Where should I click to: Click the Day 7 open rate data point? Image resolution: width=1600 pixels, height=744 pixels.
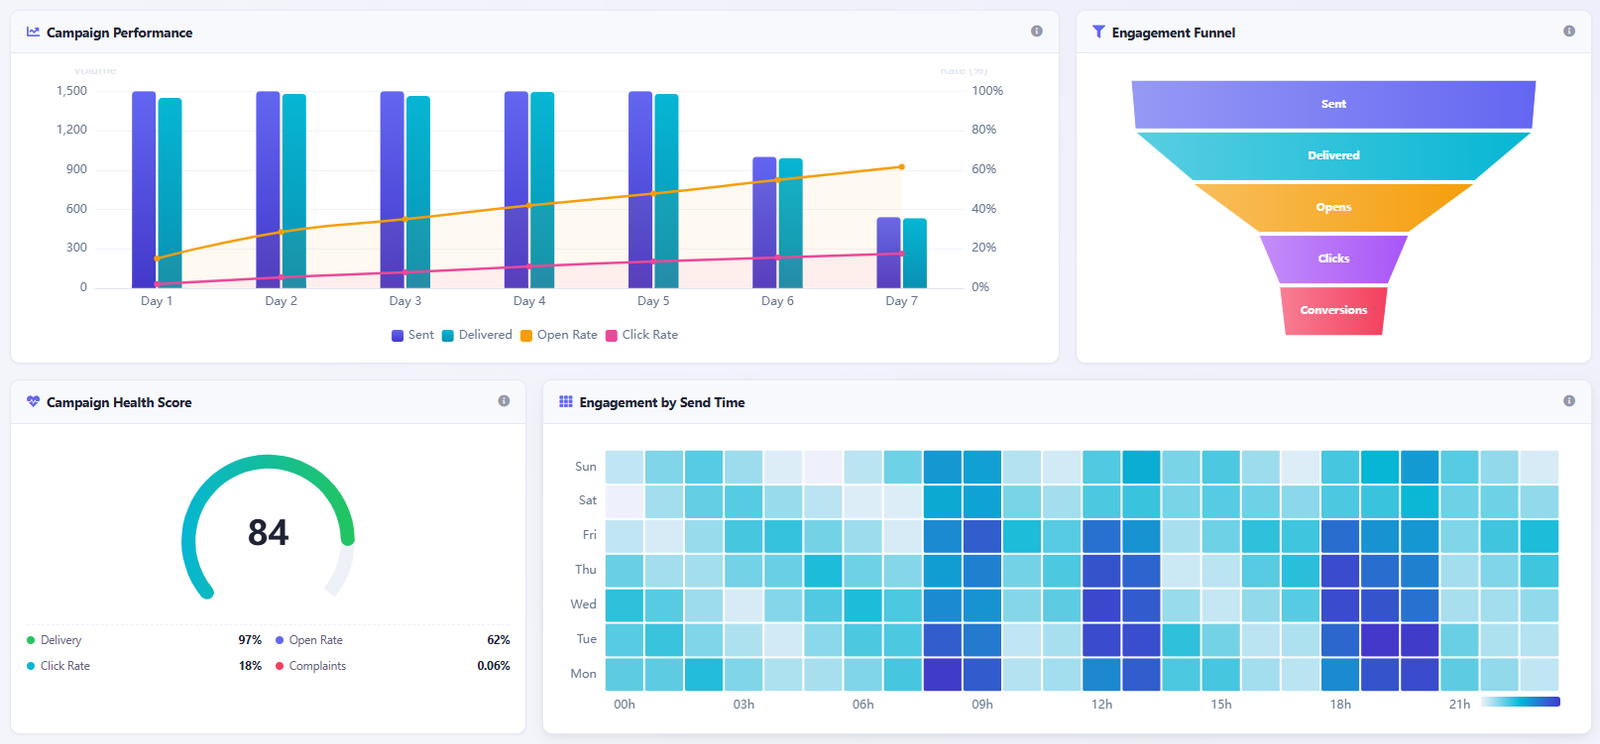[901, 167]
